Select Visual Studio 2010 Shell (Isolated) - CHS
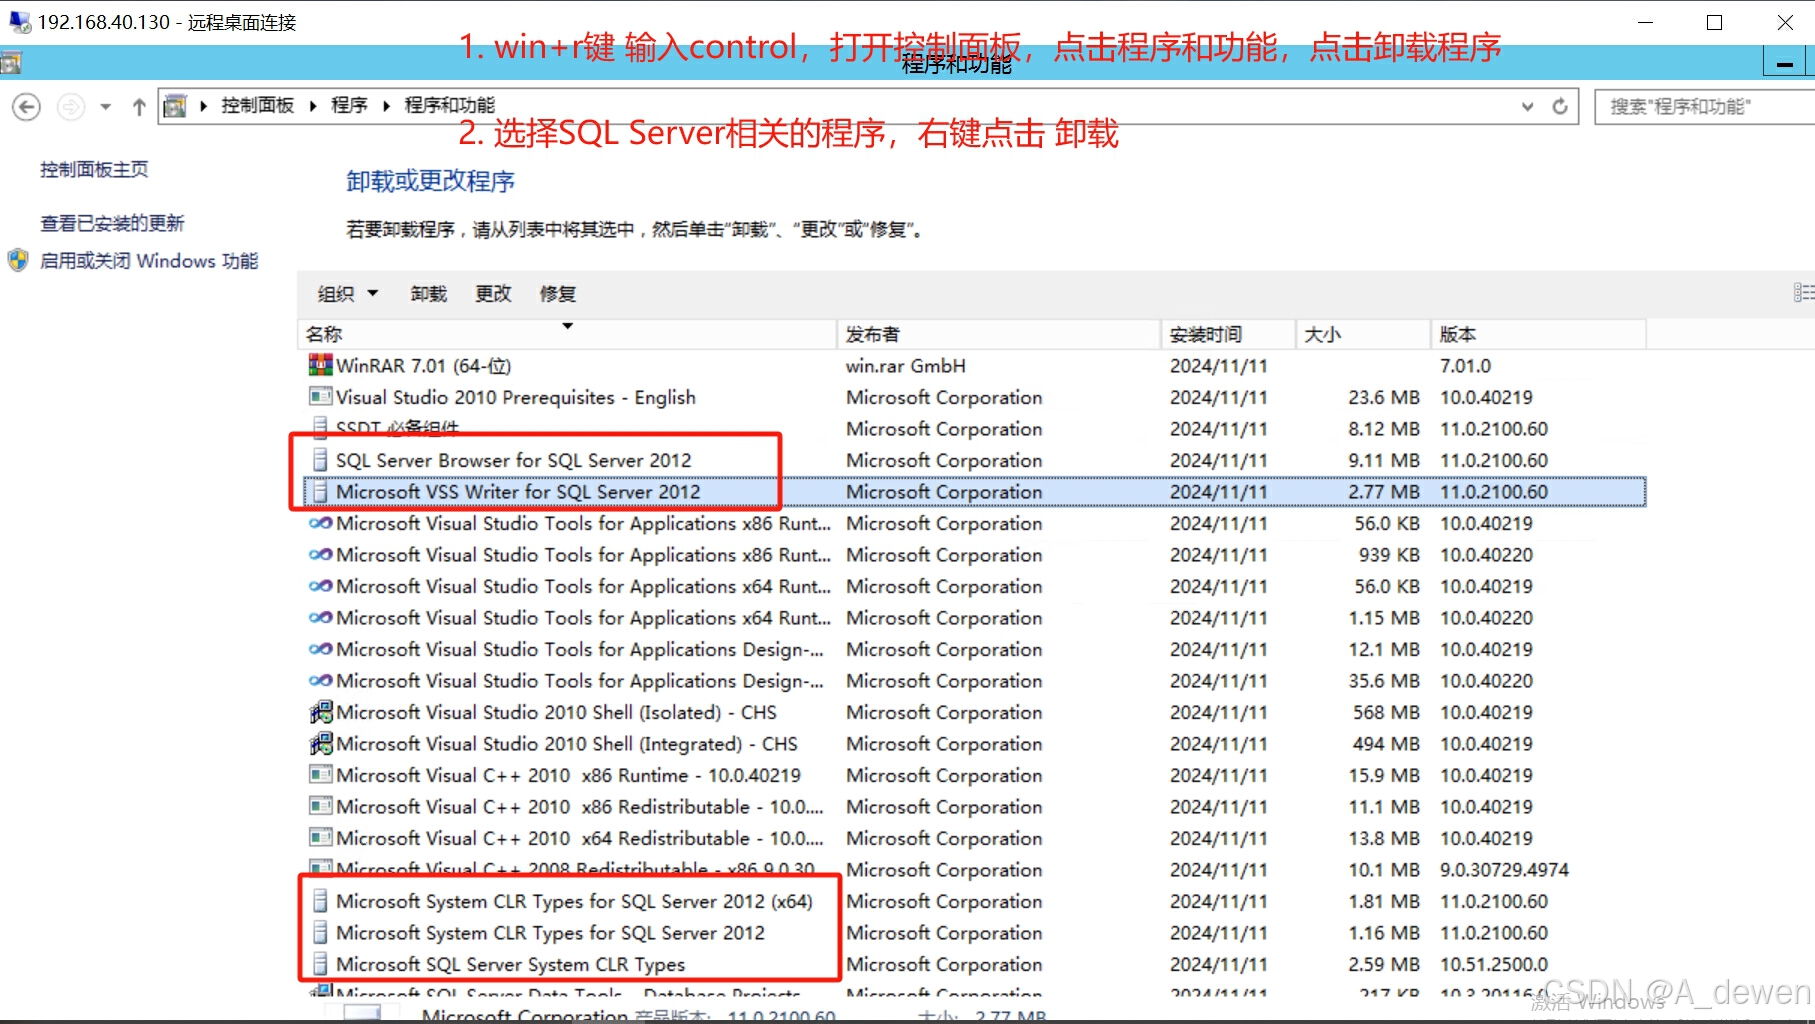1815x1024 pixels. click(556, 712)
